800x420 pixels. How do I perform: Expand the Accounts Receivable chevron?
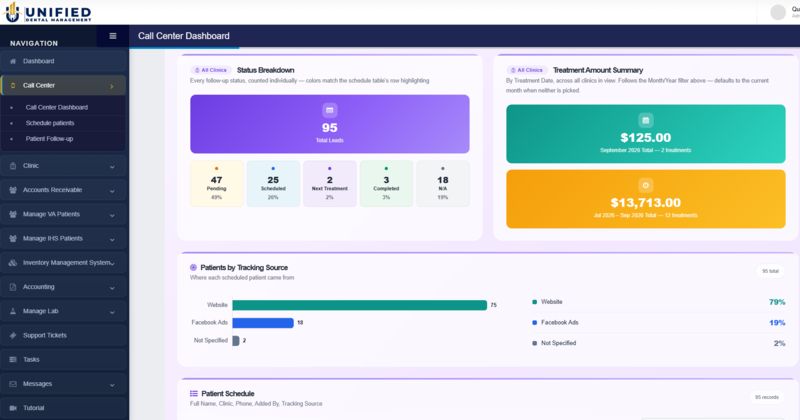112,191
